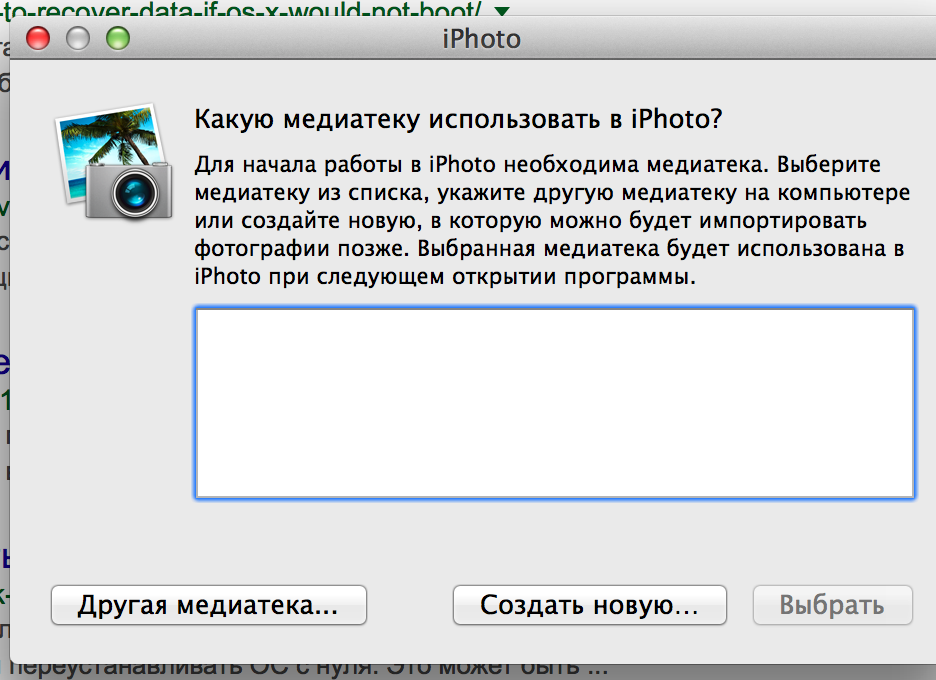Click the "Другая медиатека..." button
Image resolution: width=936 pixels, height=680 pixels.
pyautogui.click(x=209, y=605)
